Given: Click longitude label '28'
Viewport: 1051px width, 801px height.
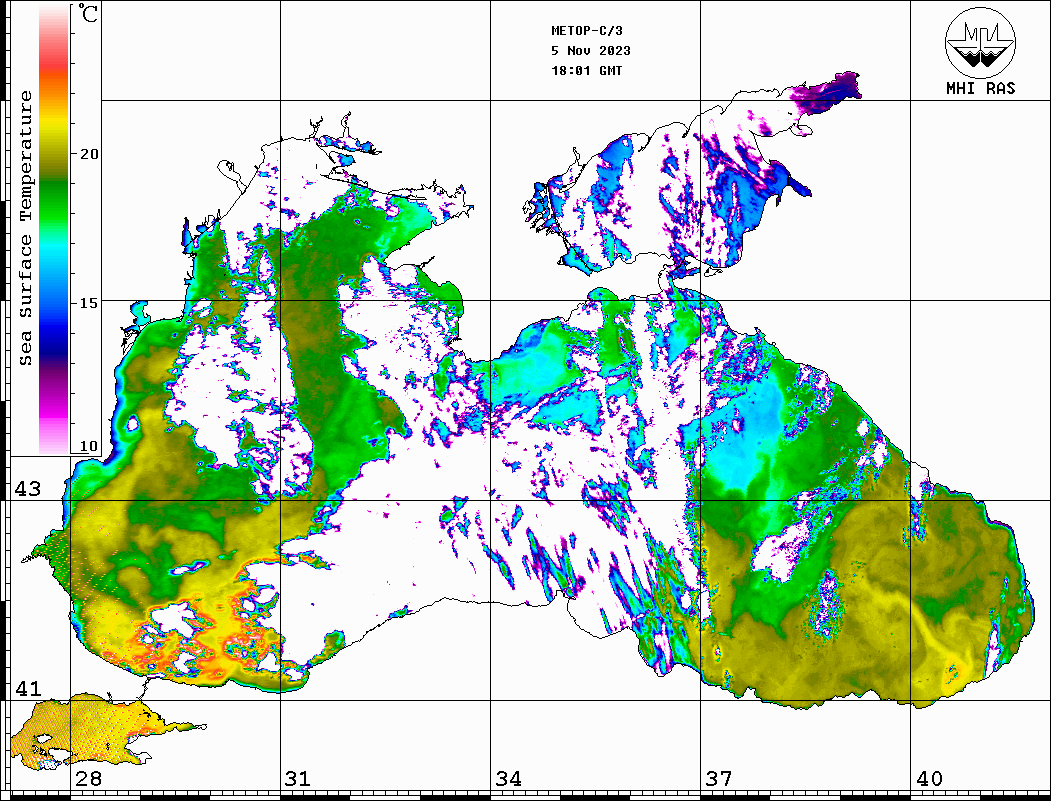Looking at the screenshot, I should [x=88, y=779].
